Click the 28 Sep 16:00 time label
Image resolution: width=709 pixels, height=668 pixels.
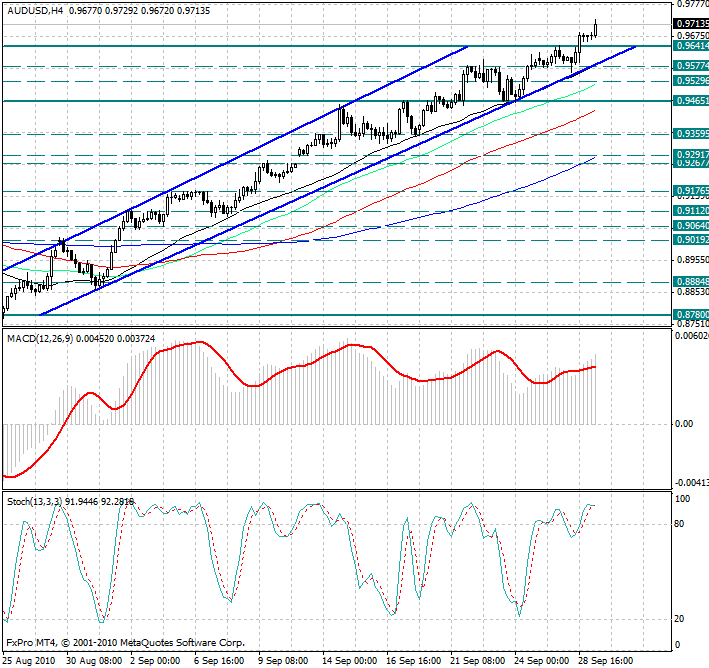click(606, 661)
